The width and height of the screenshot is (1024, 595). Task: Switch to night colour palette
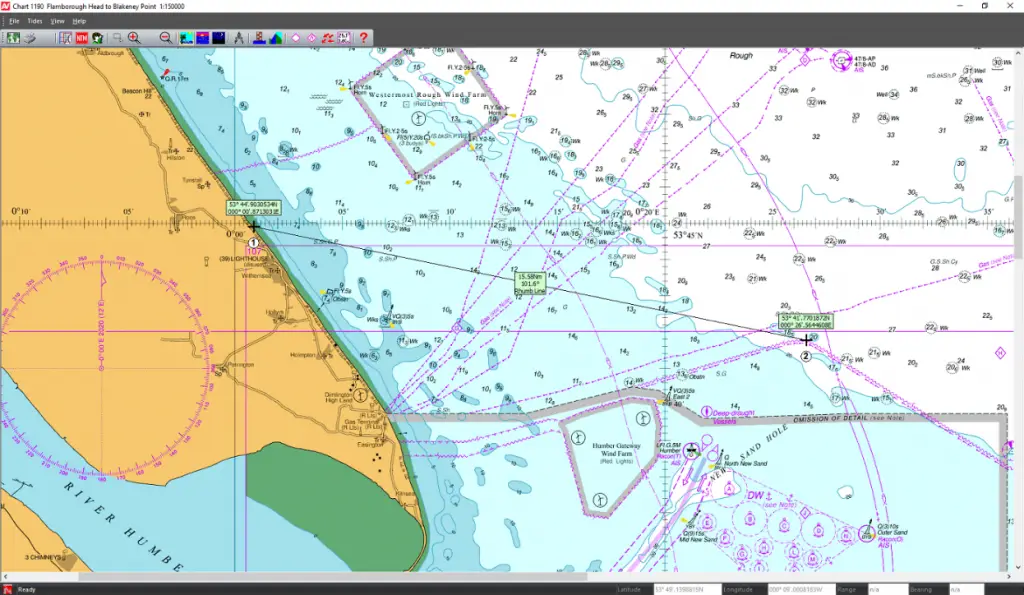pyautogui.click(x=218, y=38)
